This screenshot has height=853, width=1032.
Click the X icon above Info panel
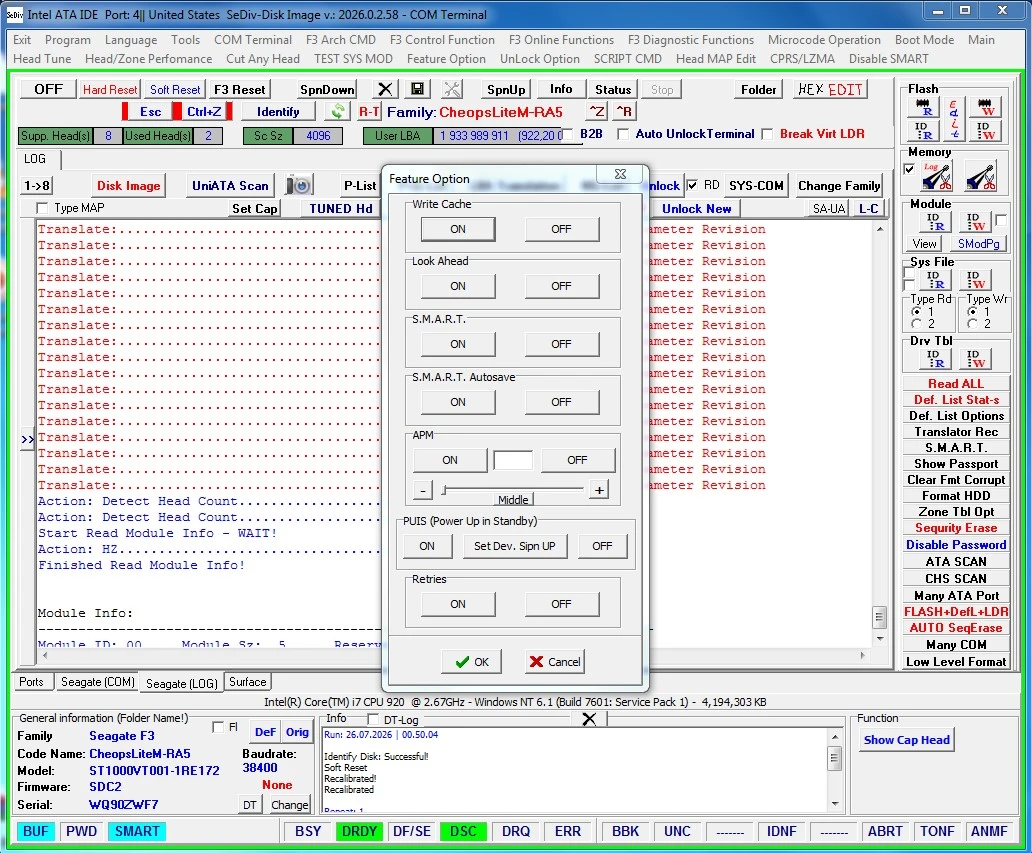click(x=589, y=719)
